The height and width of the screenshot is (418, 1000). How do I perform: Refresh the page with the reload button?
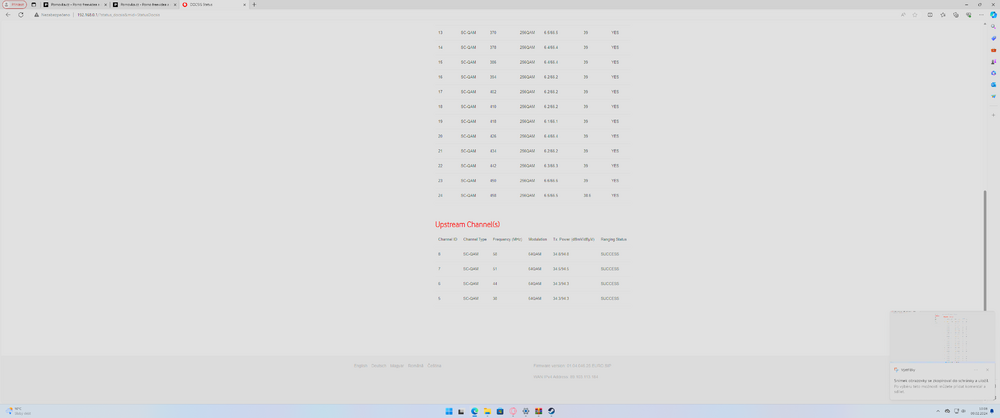[21, 15]
